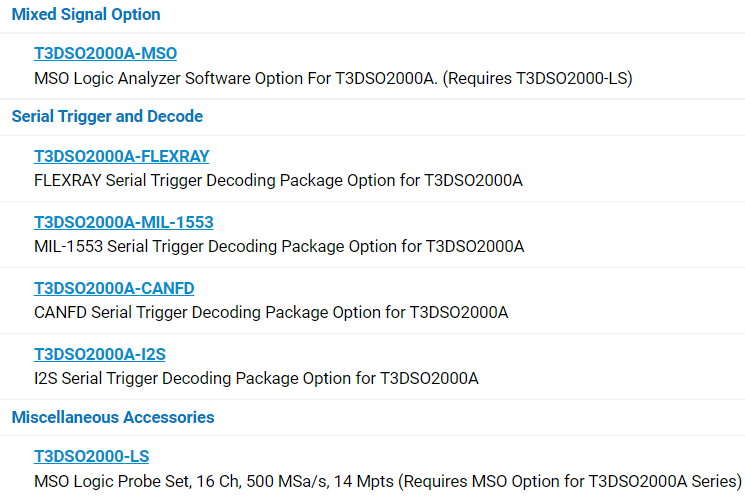Click the Mixed Signal Option heading
This screenshot has width=745, height=501.
tap(86, 15)
